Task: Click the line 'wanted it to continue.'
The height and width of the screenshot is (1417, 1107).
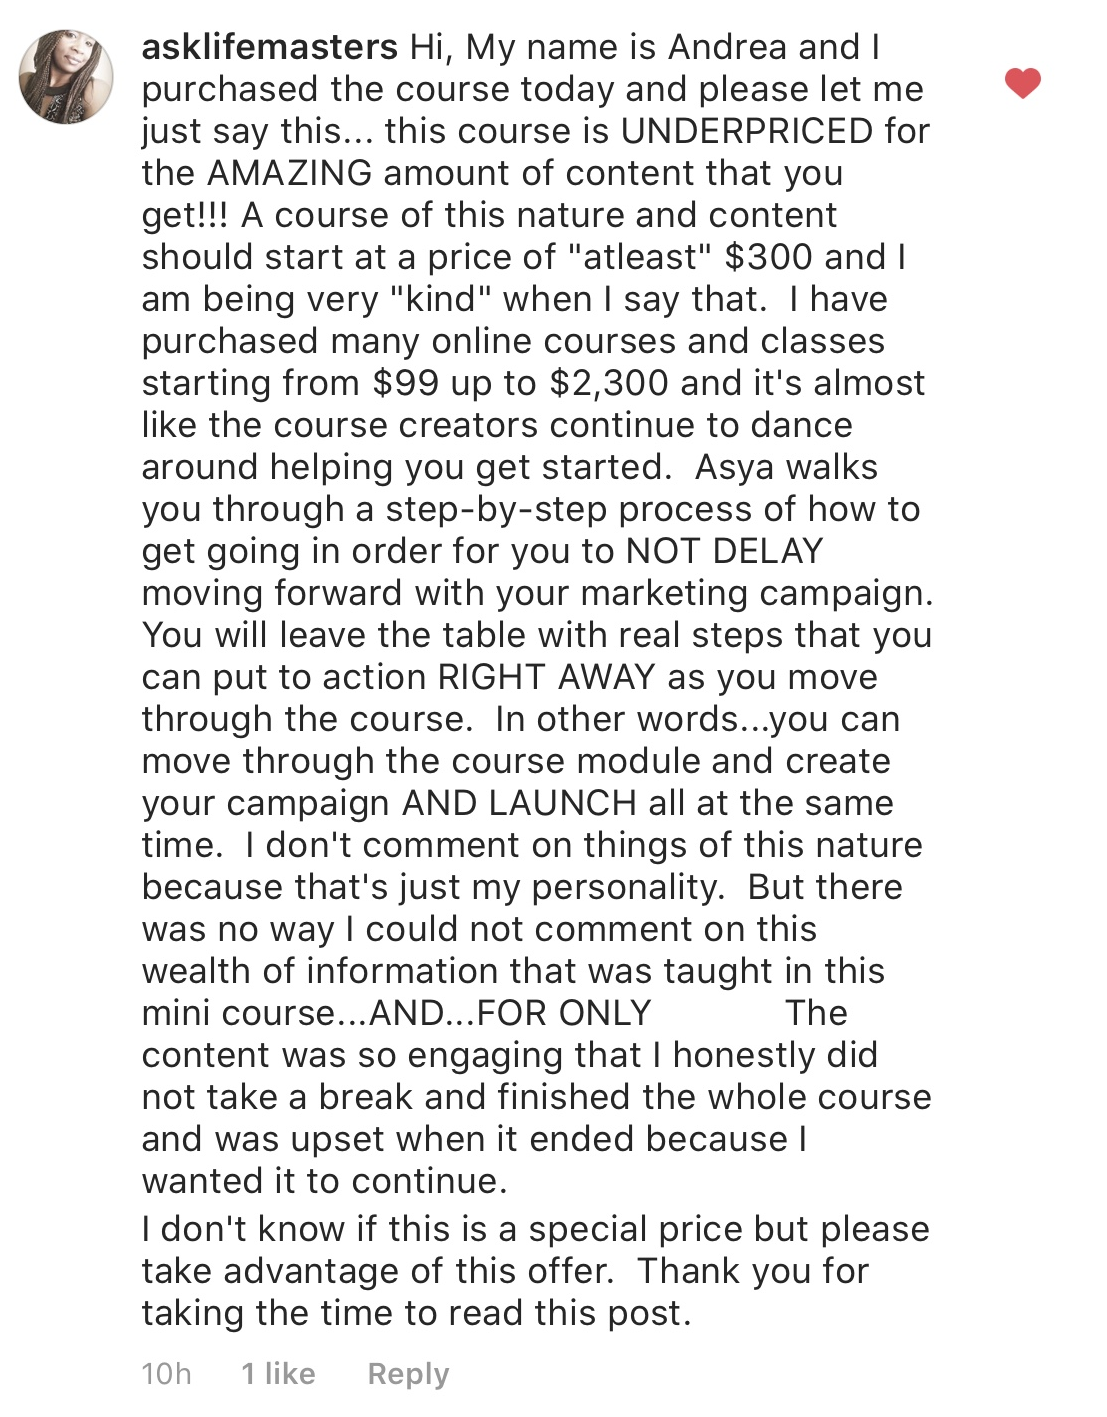Action: coord(324,1181)
